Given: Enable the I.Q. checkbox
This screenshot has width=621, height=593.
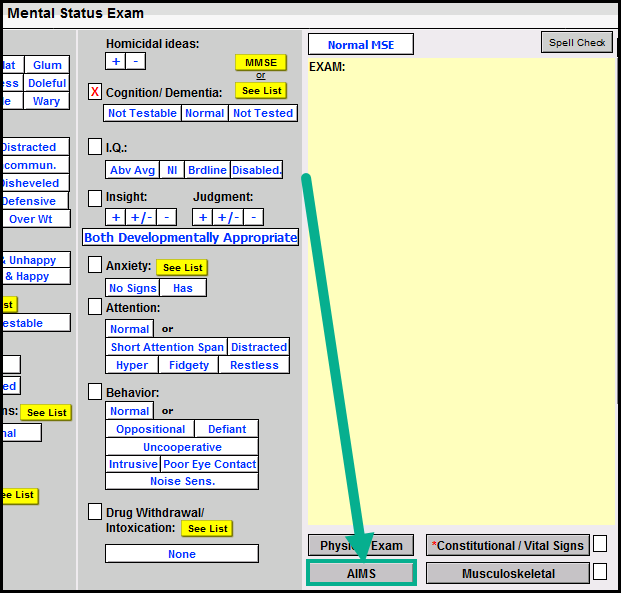Looking at the screenshot, I should coord(95,147).
